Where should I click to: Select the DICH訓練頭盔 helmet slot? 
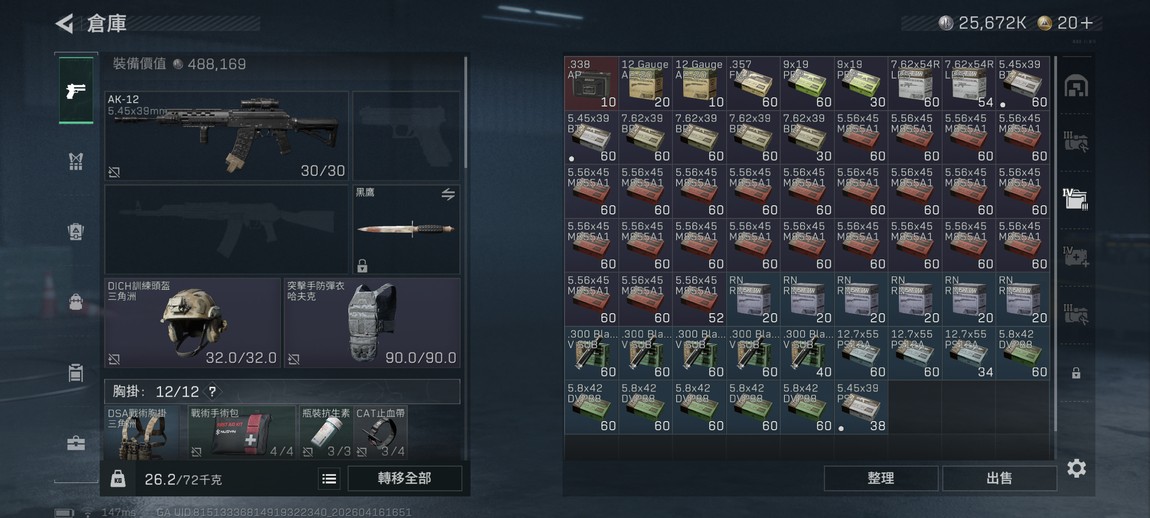pos(192,322)
